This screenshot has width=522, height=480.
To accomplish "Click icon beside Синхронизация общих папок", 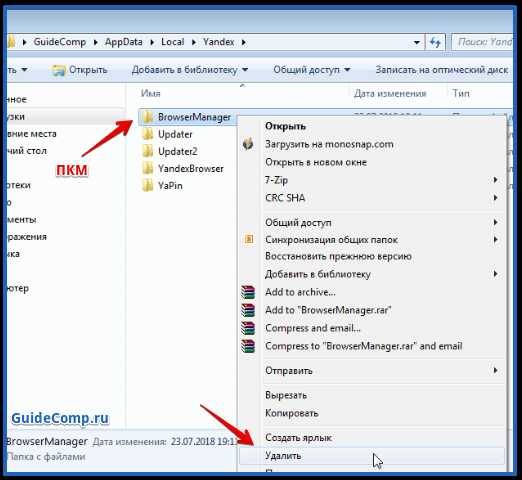I will click(249, 239).
